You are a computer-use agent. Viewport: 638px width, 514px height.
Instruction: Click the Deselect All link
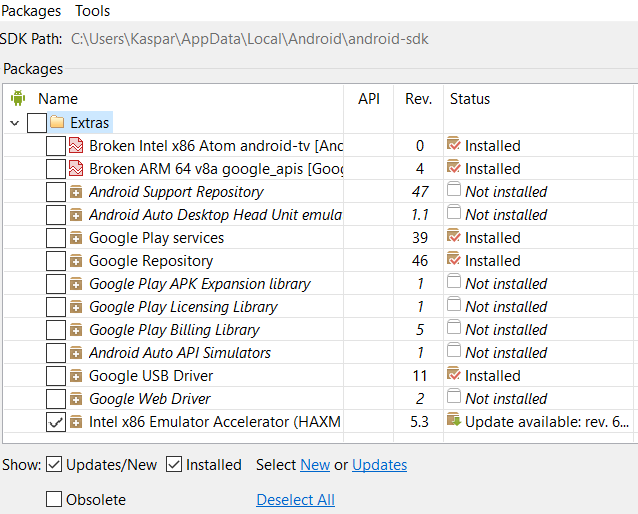tap(295, 499)
